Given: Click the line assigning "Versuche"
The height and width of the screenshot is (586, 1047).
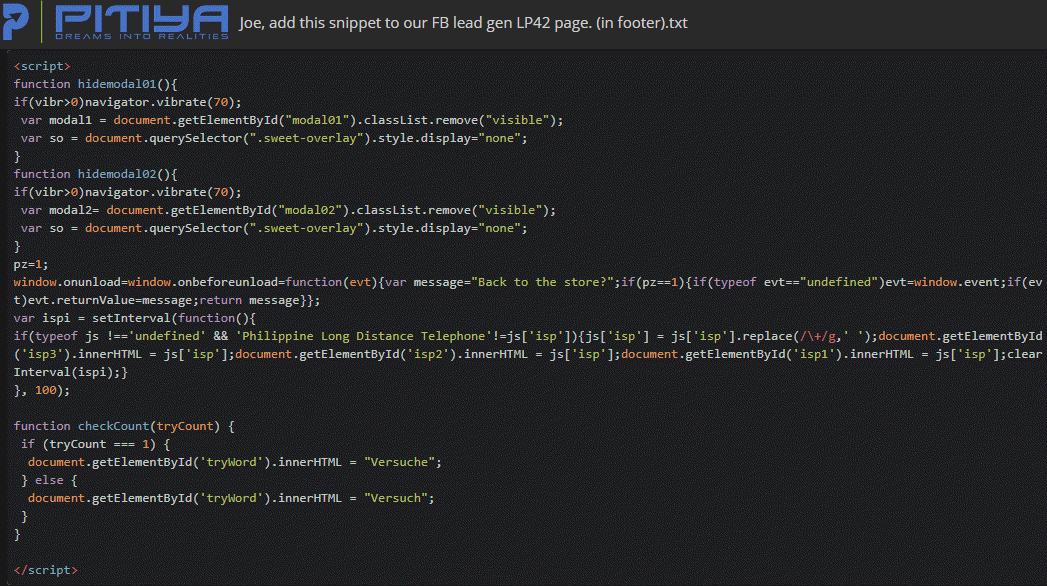Looking at the screenshot, I should point(234,463).
